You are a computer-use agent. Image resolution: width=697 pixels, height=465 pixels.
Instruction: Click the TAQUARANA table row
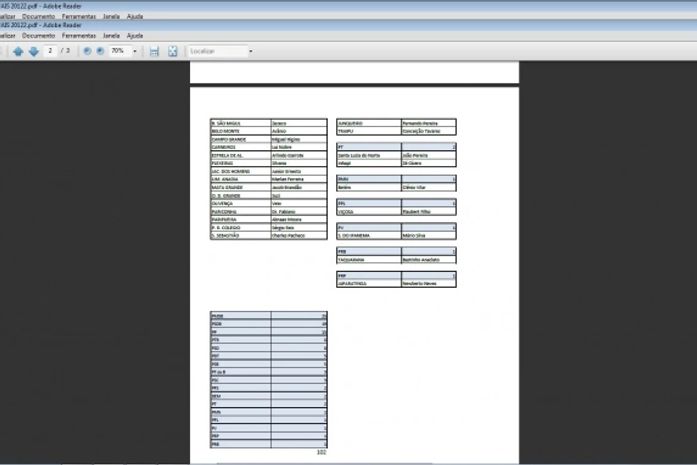tap(396, 259)
